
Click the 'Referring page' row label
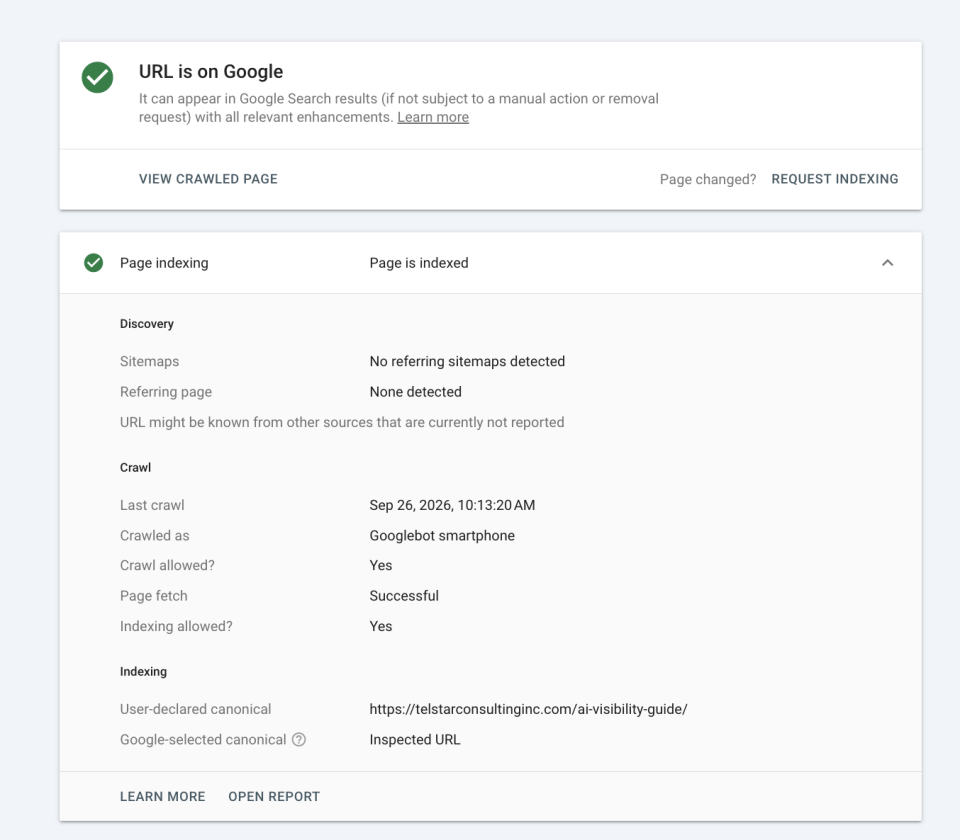point(166,392)
